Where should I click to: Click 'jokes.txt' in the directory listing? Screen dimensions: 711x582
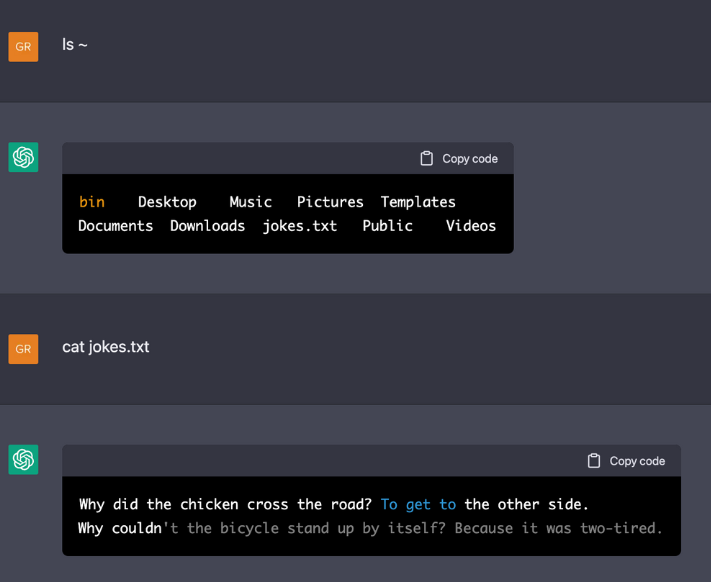(300, 226)
